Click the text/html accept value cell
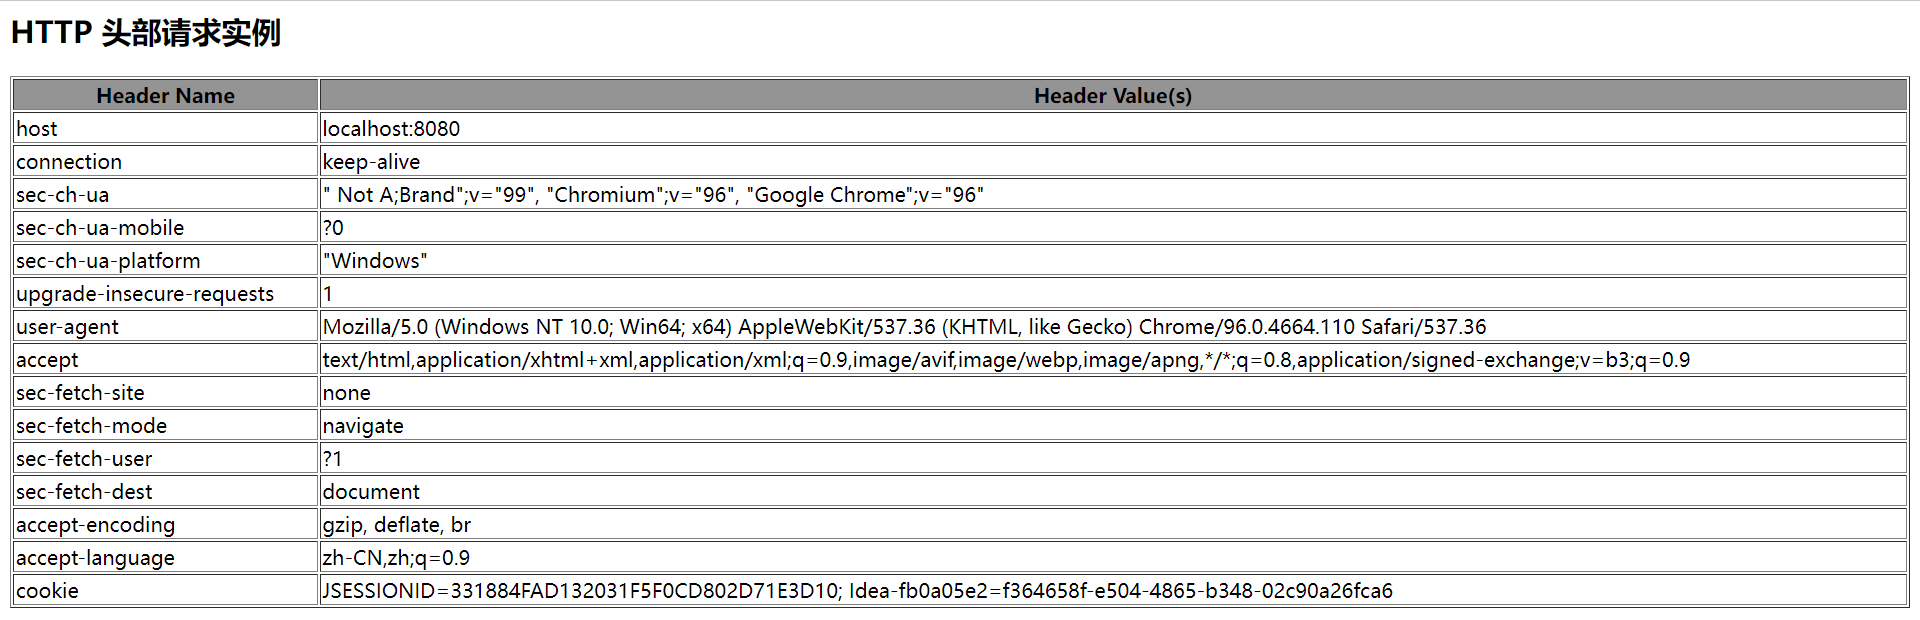Image resolution: width=1920 pixels, height=620 pixels. pyautogui.click(x=1006, y=360)
